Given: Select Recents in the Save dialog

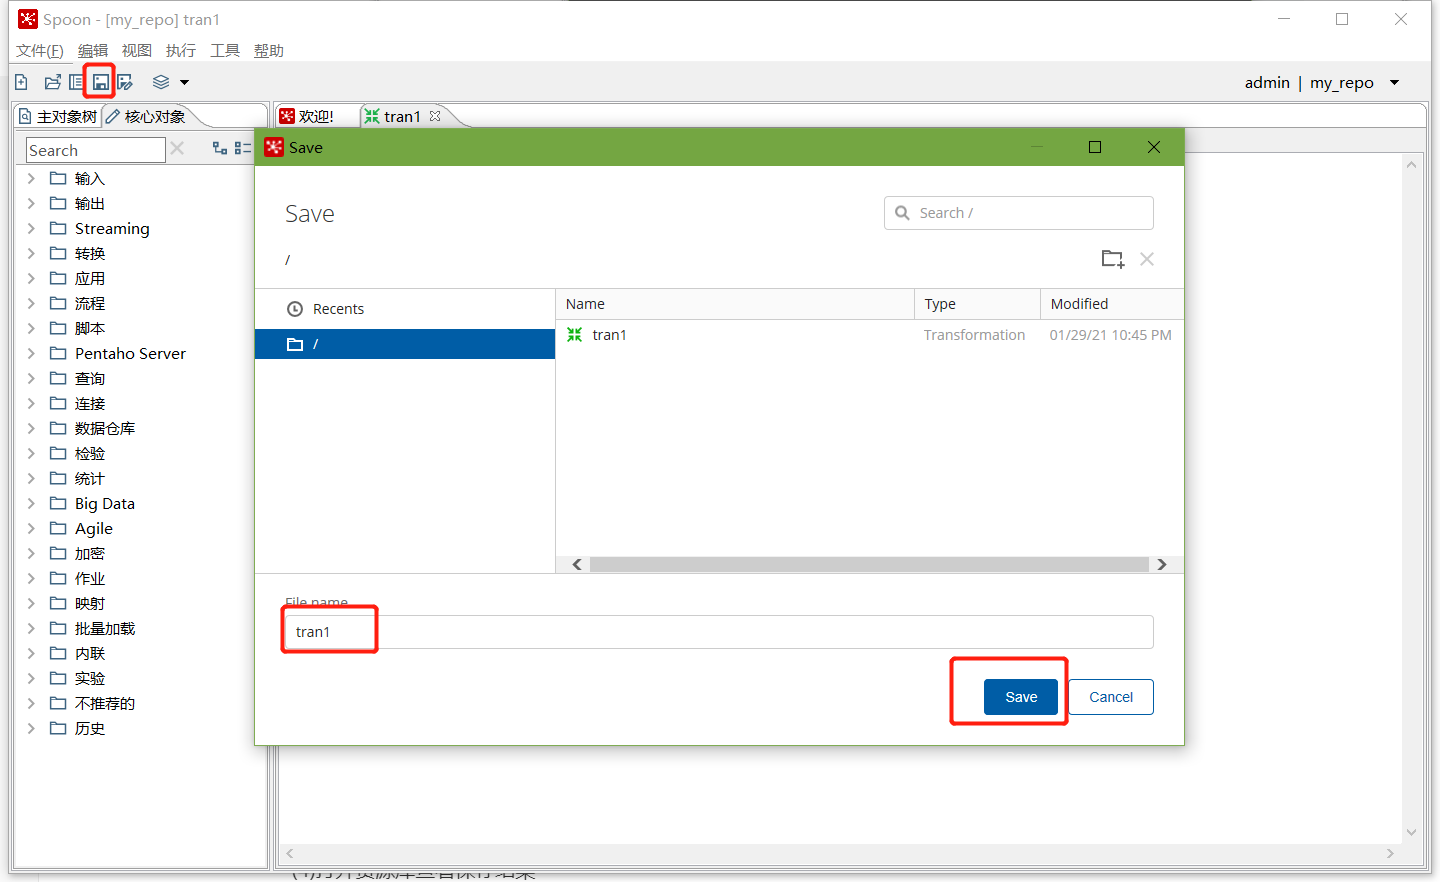Looking at the screenshot, I should pos(405,309).
